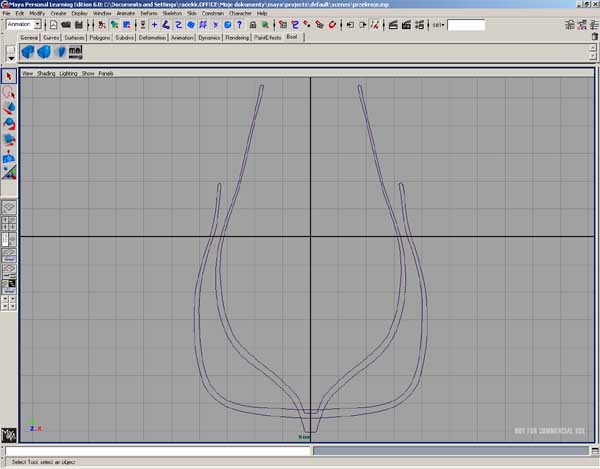
Task: Toggle Attribute Editor display icon
Action: (x=570, y=25)
